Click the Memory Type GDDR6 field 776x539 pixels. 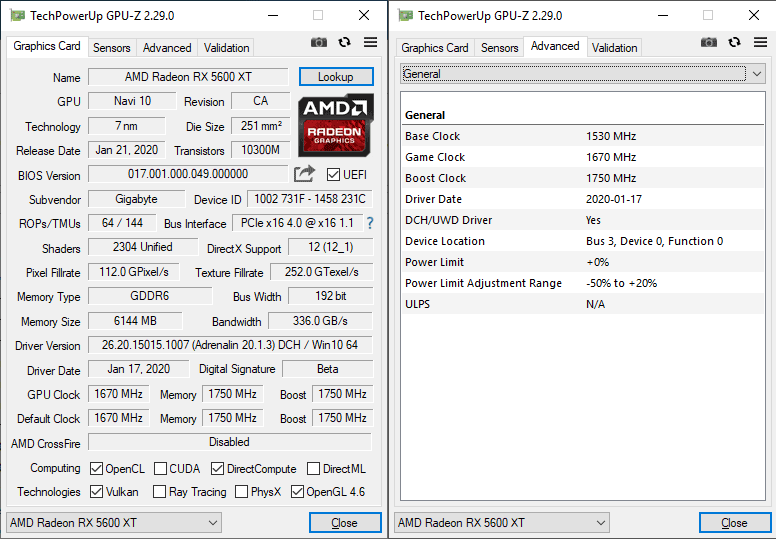(x=150, y=296)
